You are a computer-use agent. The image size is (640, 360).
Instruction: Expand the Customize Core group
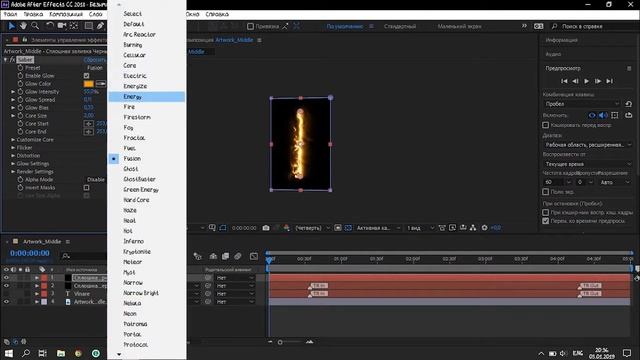click(13, 140)
